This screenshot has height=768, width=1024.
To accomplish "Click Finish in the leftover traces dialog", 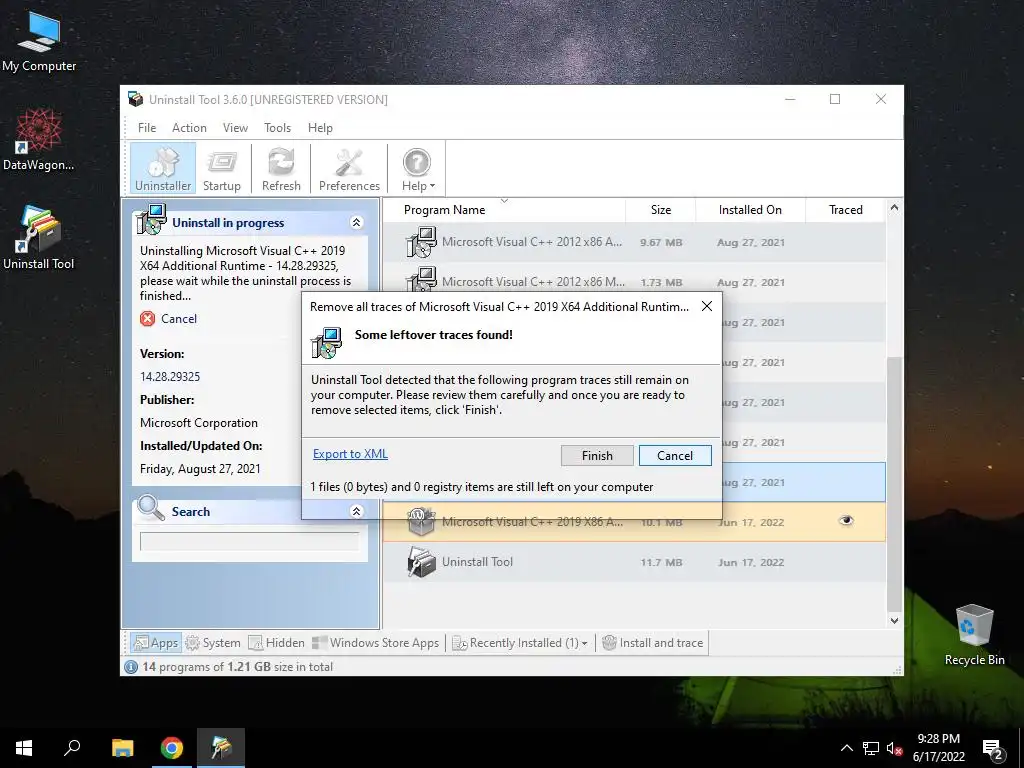I will [597, 455].
